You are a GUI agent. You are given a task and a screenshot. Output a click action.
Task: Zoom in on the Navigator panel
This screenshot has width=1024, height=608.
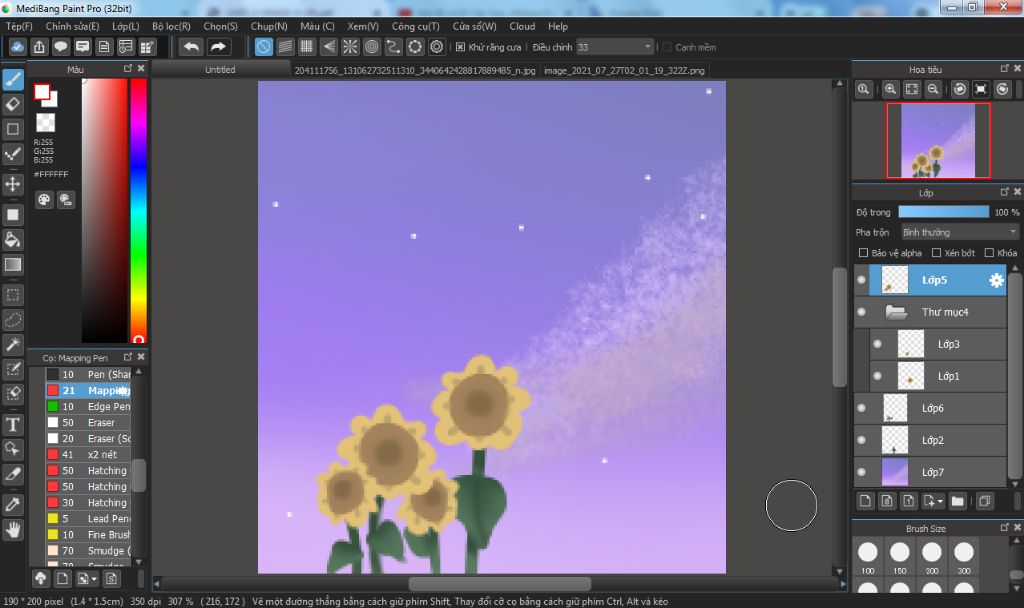[x=890, y=89]
